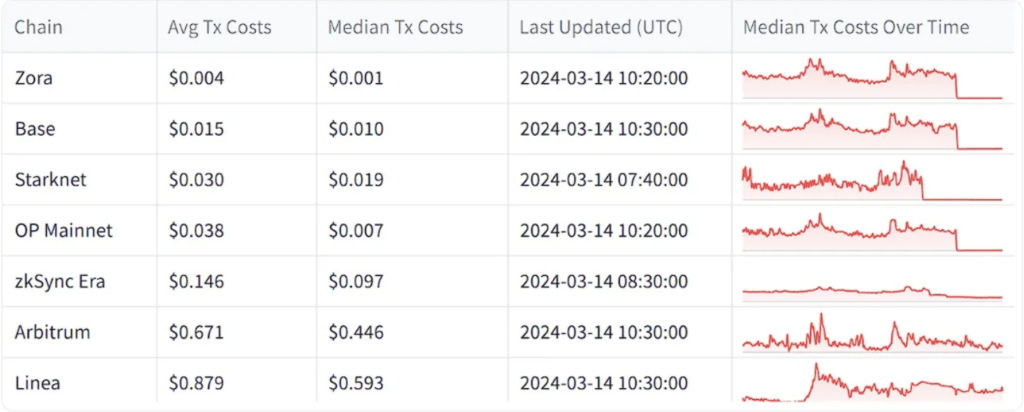Image resolution: width=1024 pixels, height=412 pixels.
Task: Select the Arbitrum $0.671 average cost cell
Action: (x=237, y=333)
